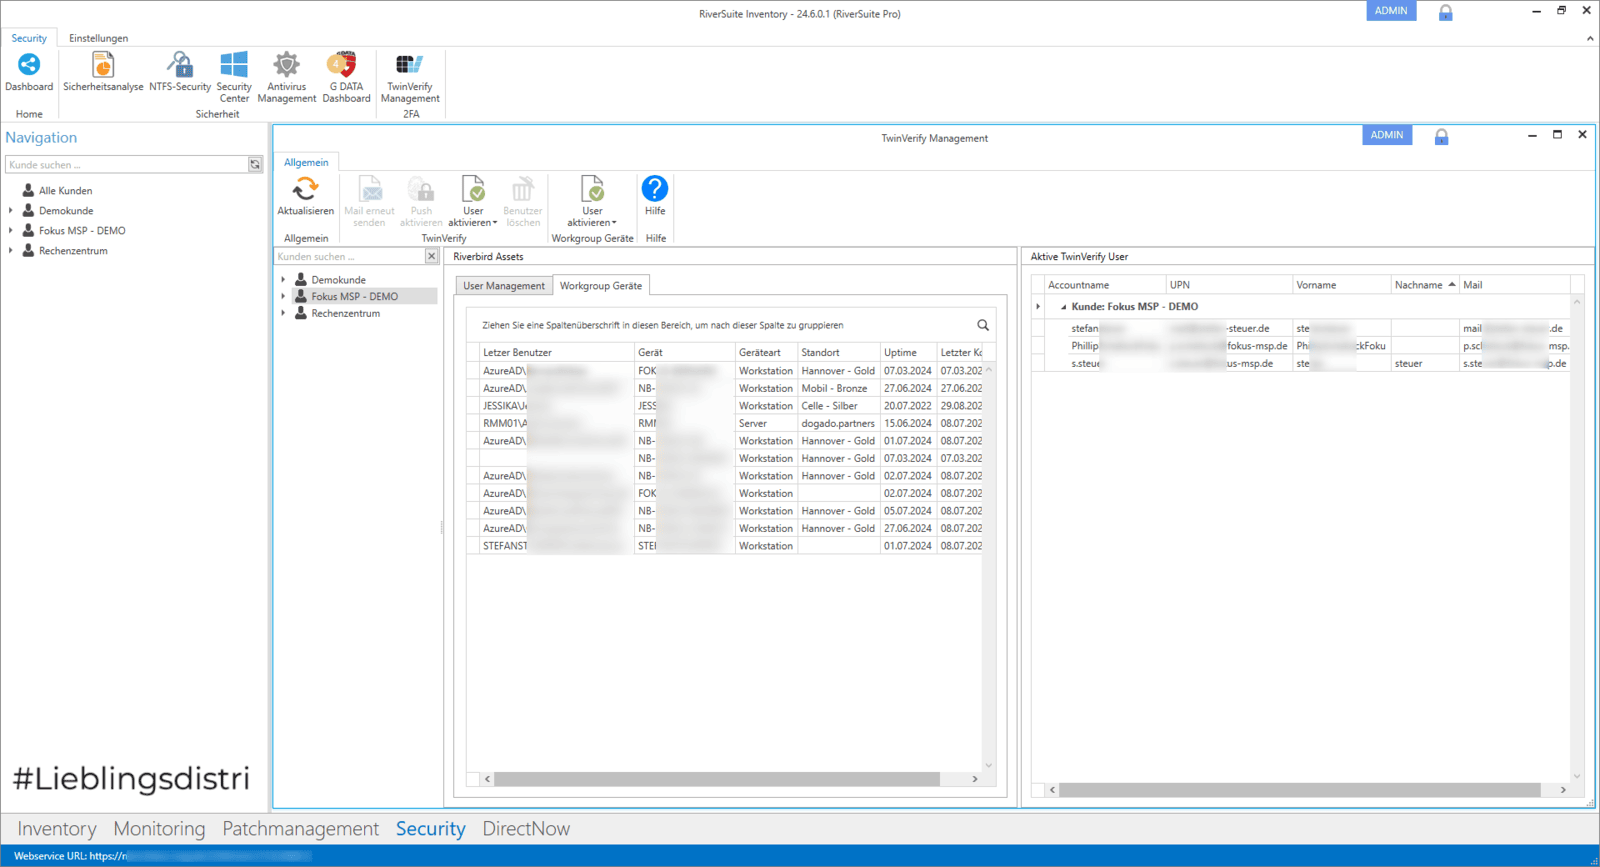The width and height of the screenshot is (1600, 867).
Task: Sort by UPN column header
Action: tap(1229, 285)
